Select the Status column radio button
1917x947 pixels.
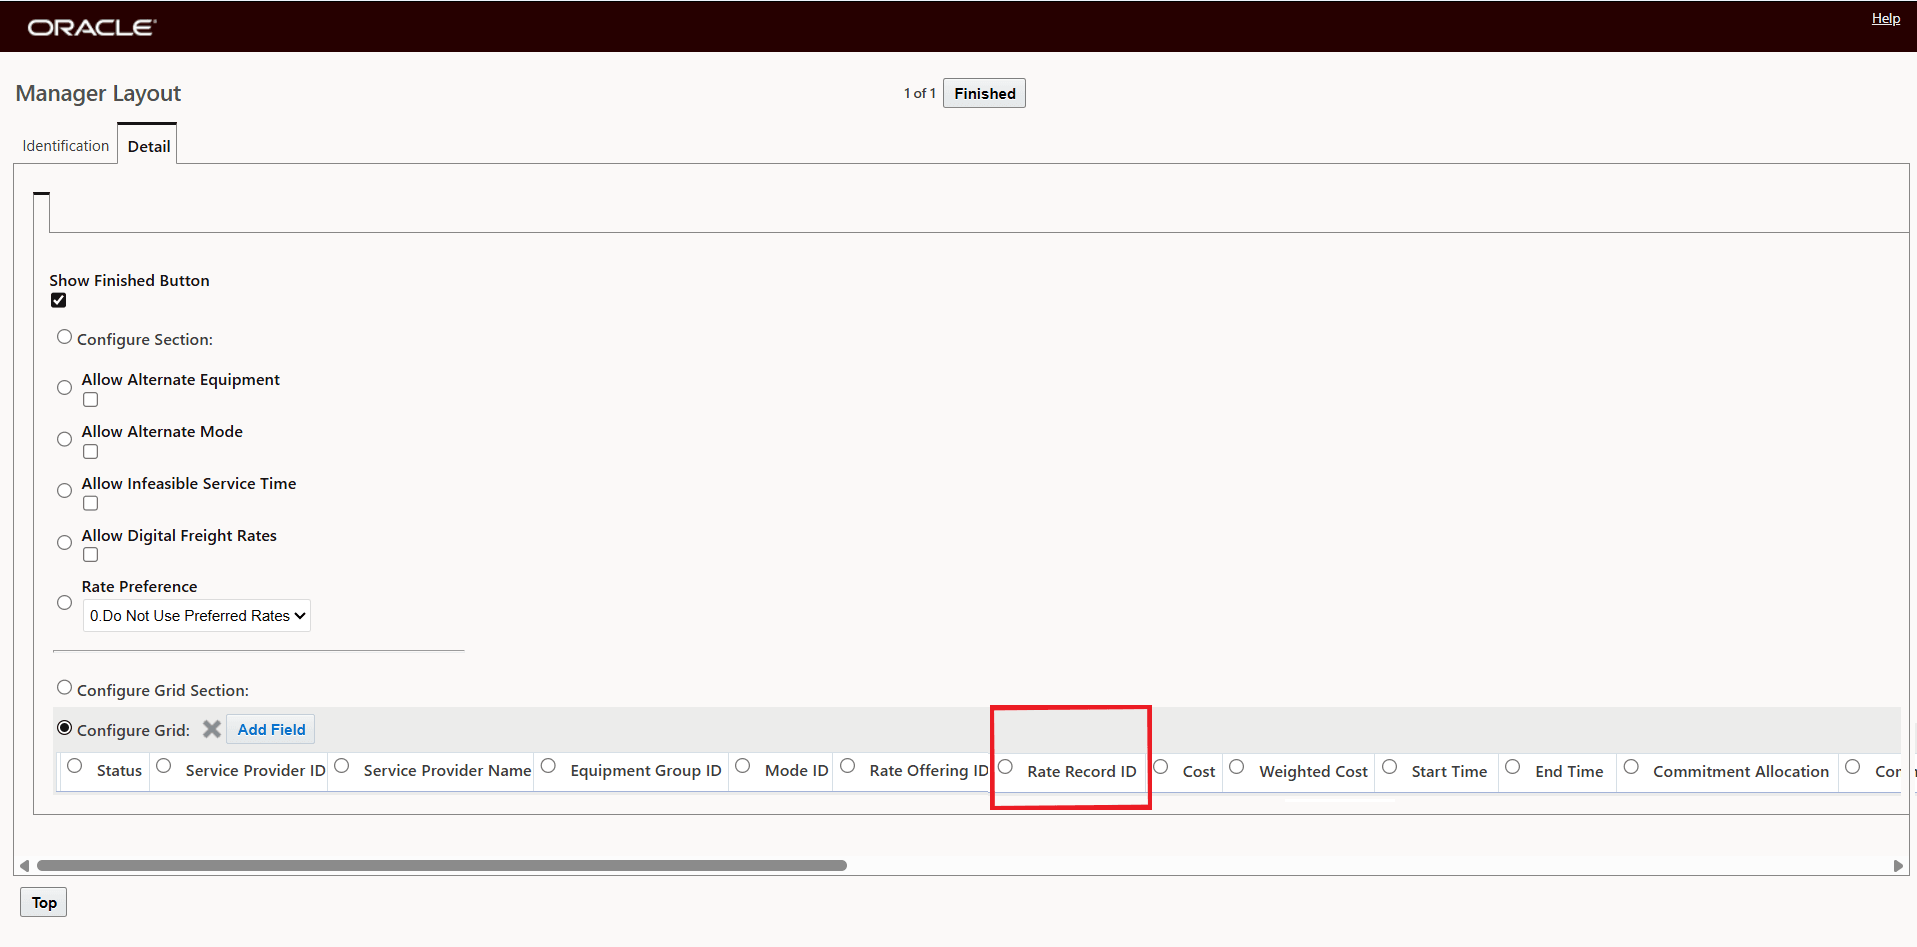[75, 767]
